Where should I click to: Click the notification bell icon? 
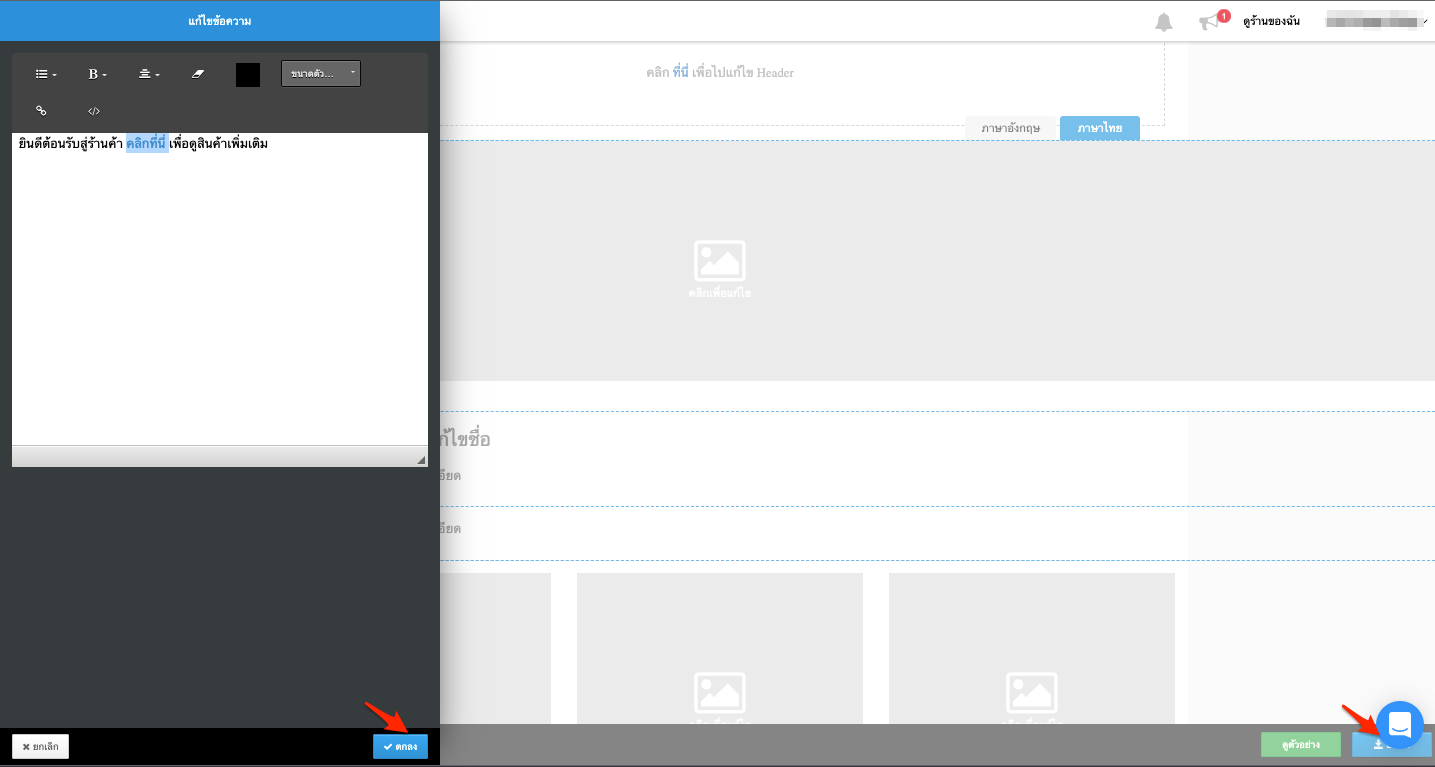1164,22
